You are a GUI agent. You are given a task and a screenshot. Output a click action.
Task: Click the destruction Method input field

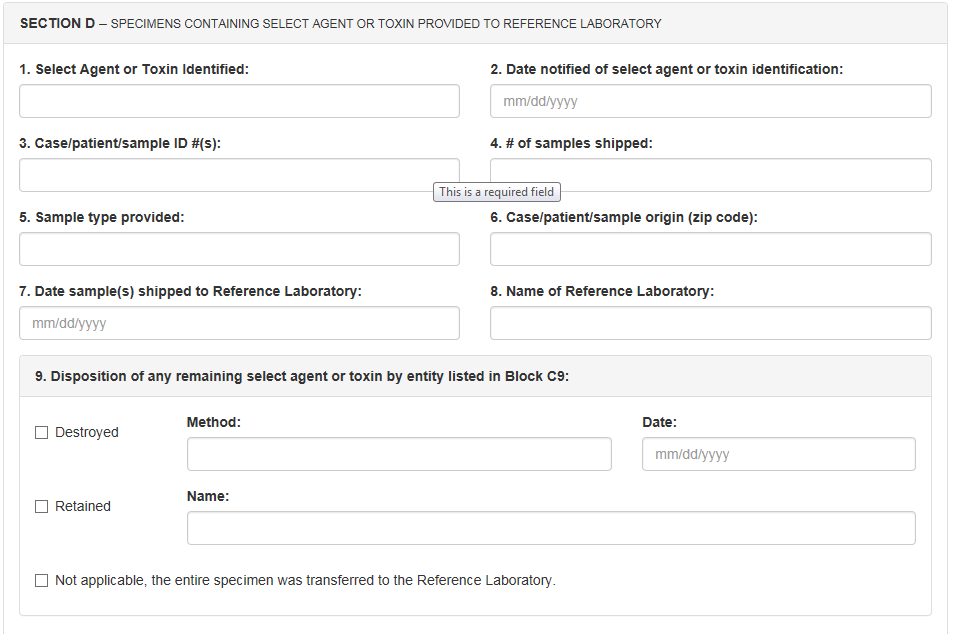[x=399, y=454]
